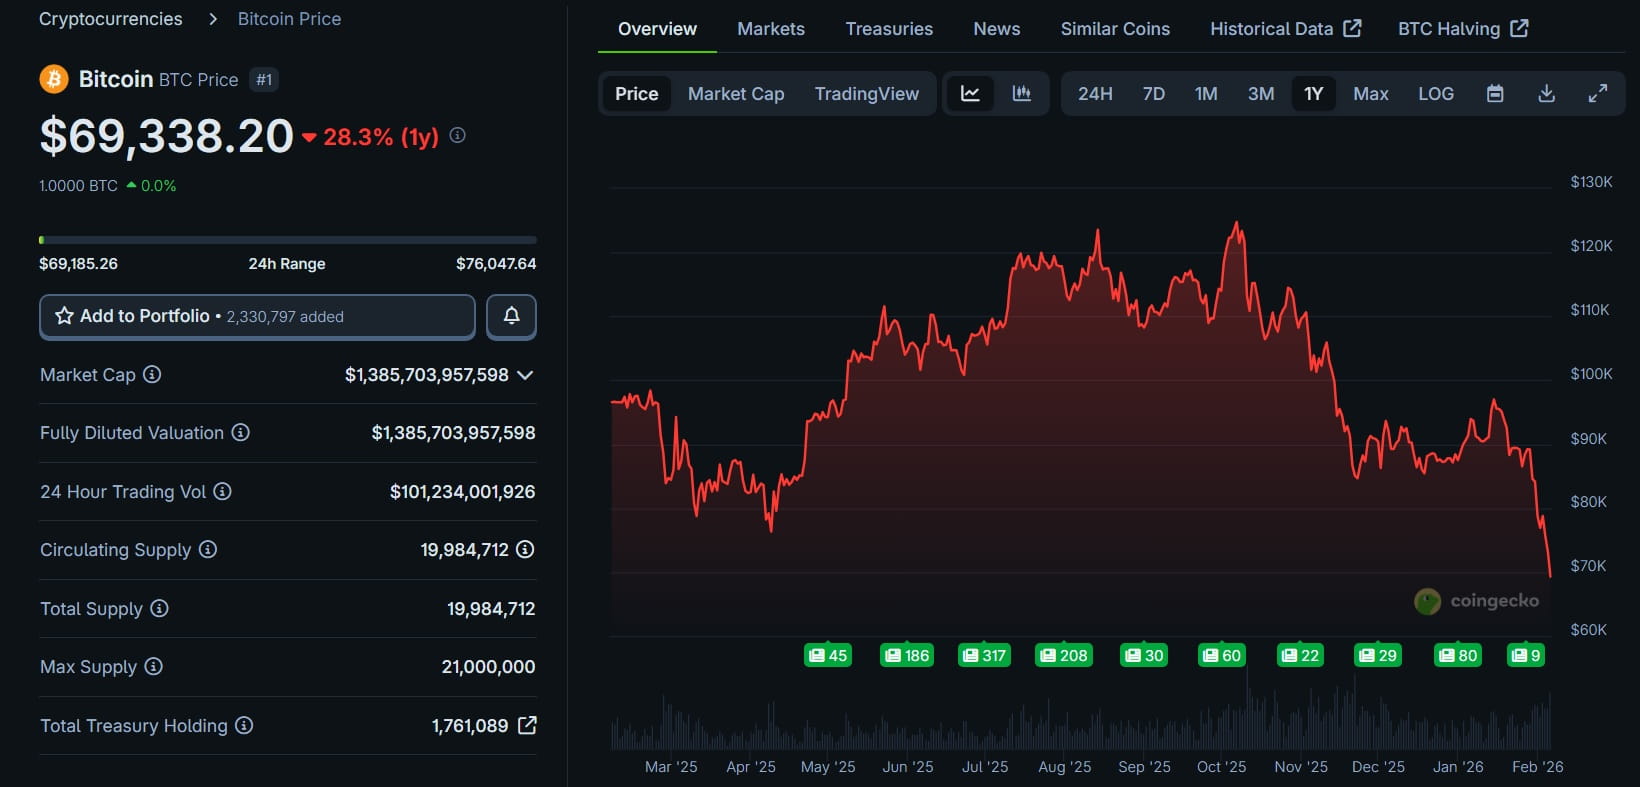
Task: Toggle the LOG scale option
Action: (x=1436, y=93)
